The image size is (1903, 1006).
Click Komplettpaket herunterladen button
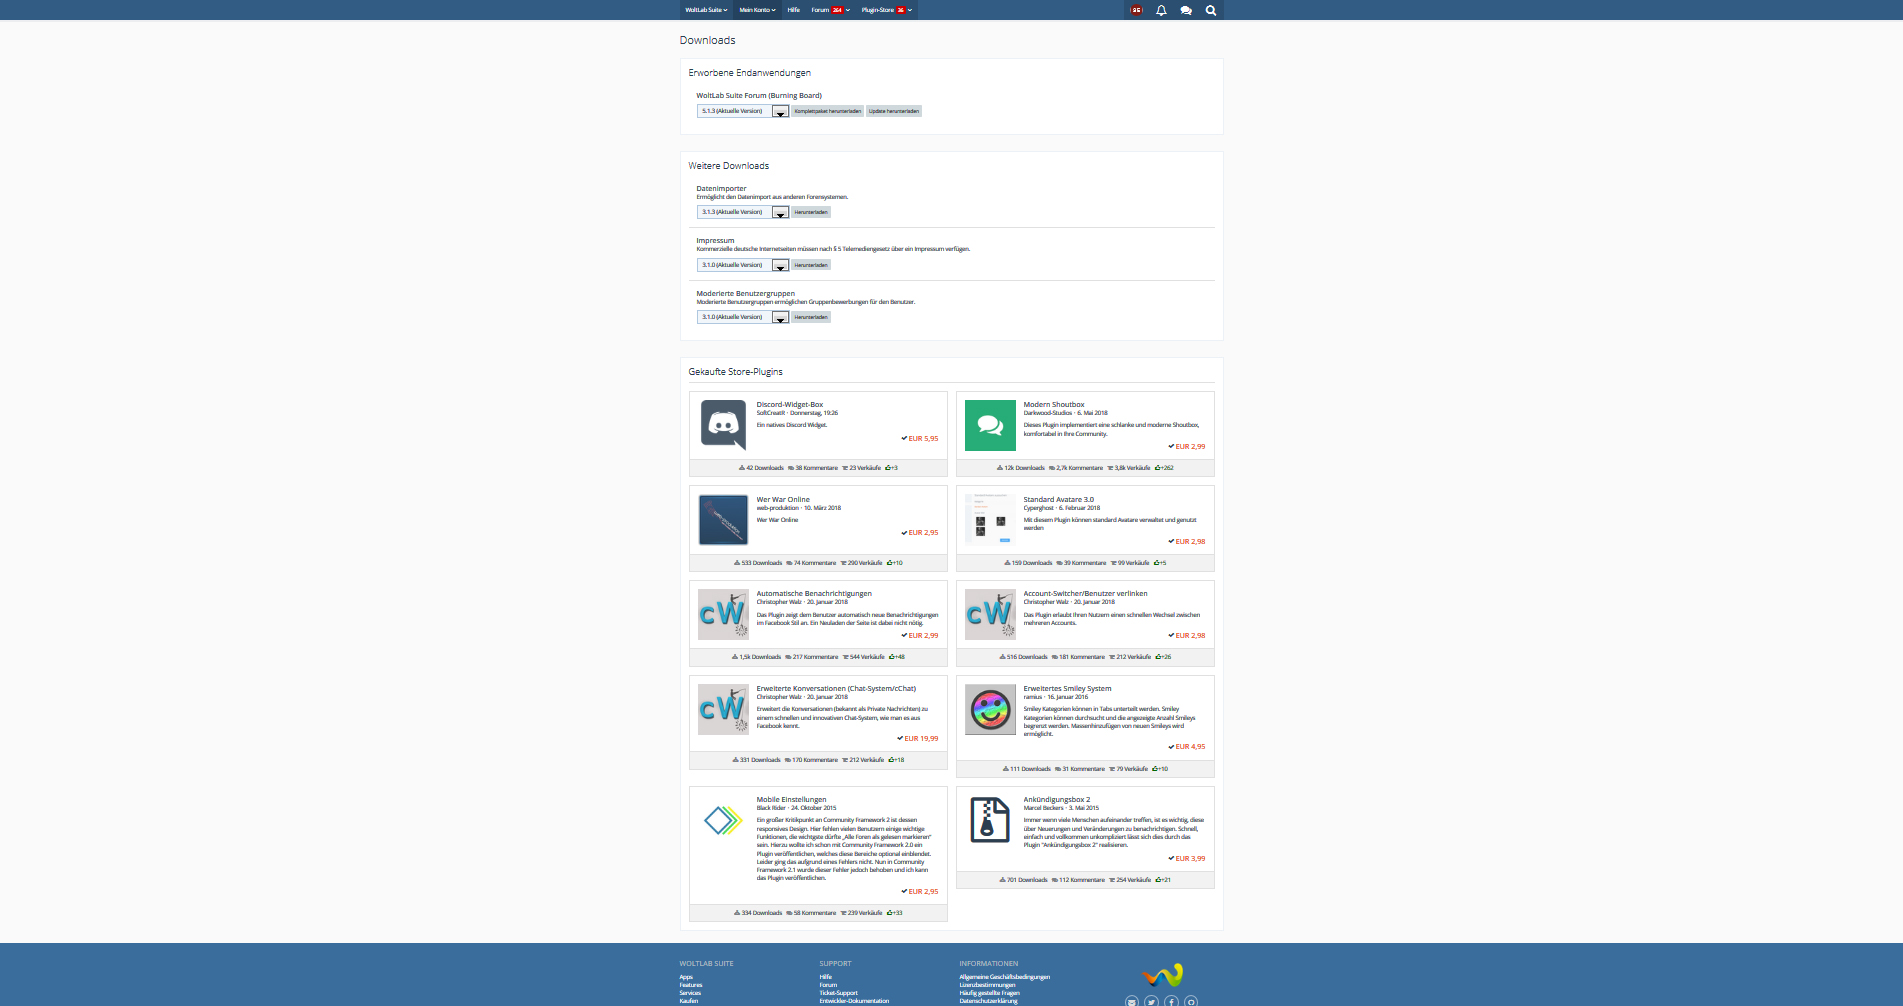[827, 111]
